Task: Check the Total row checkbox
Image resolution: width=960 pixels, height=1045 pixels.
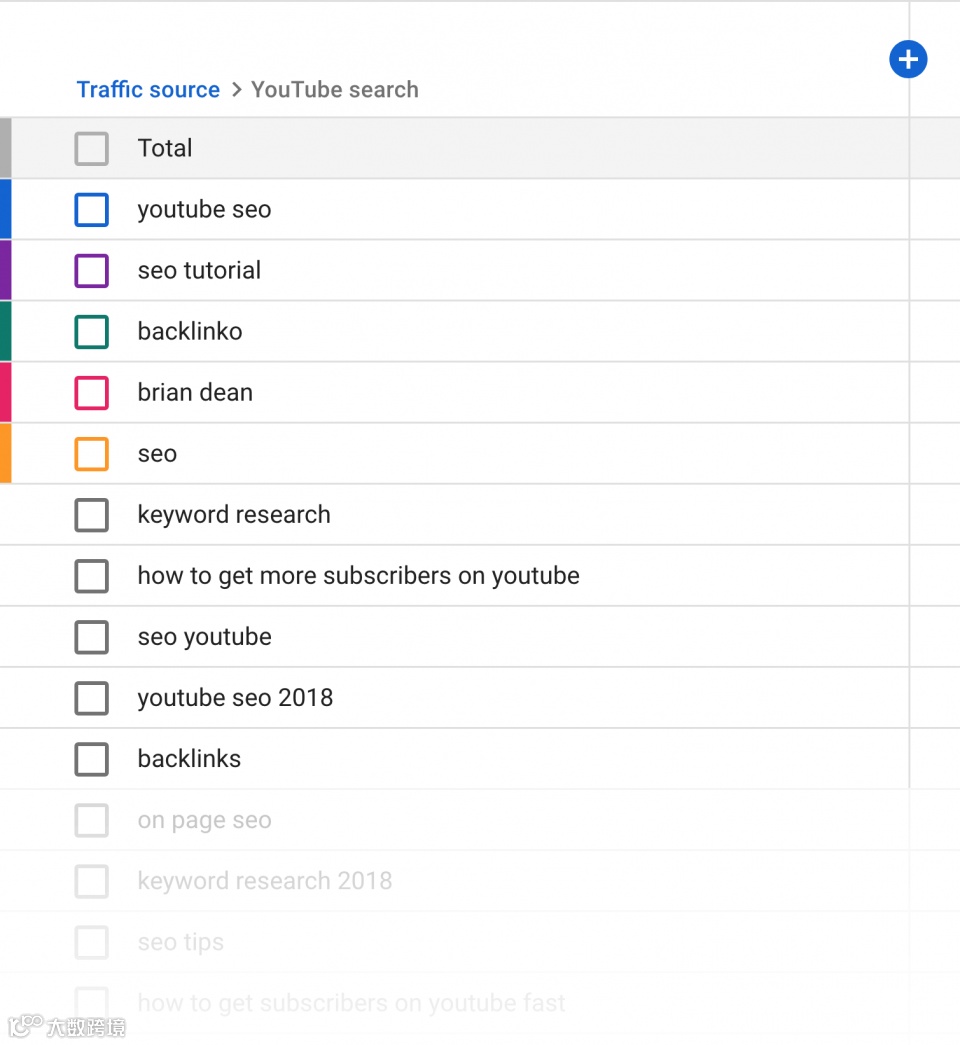Action: (x=91, y=148)
